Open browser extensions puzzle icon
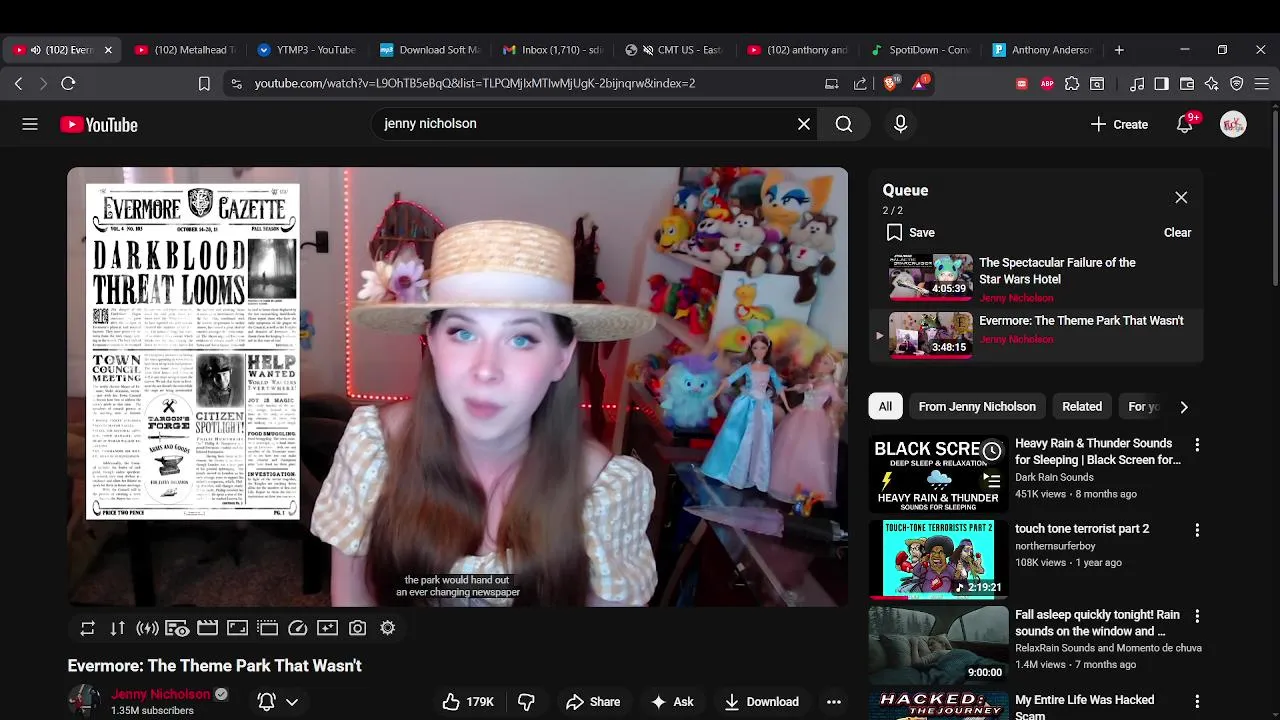 1072,84
